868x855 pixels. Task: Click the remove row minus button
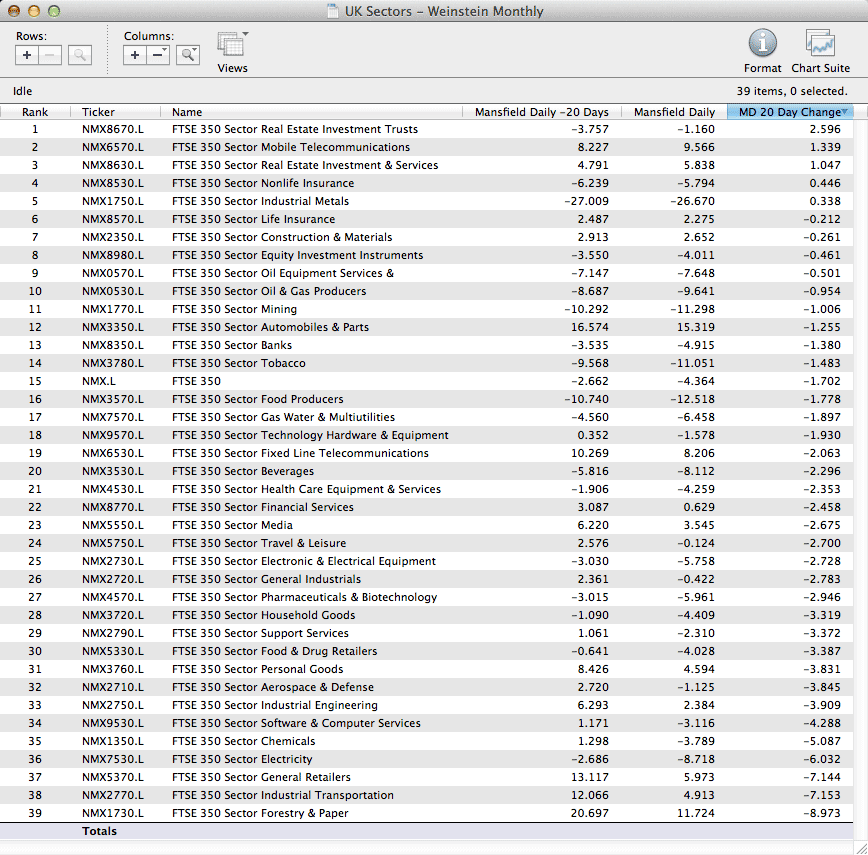(x=51, y=56)
